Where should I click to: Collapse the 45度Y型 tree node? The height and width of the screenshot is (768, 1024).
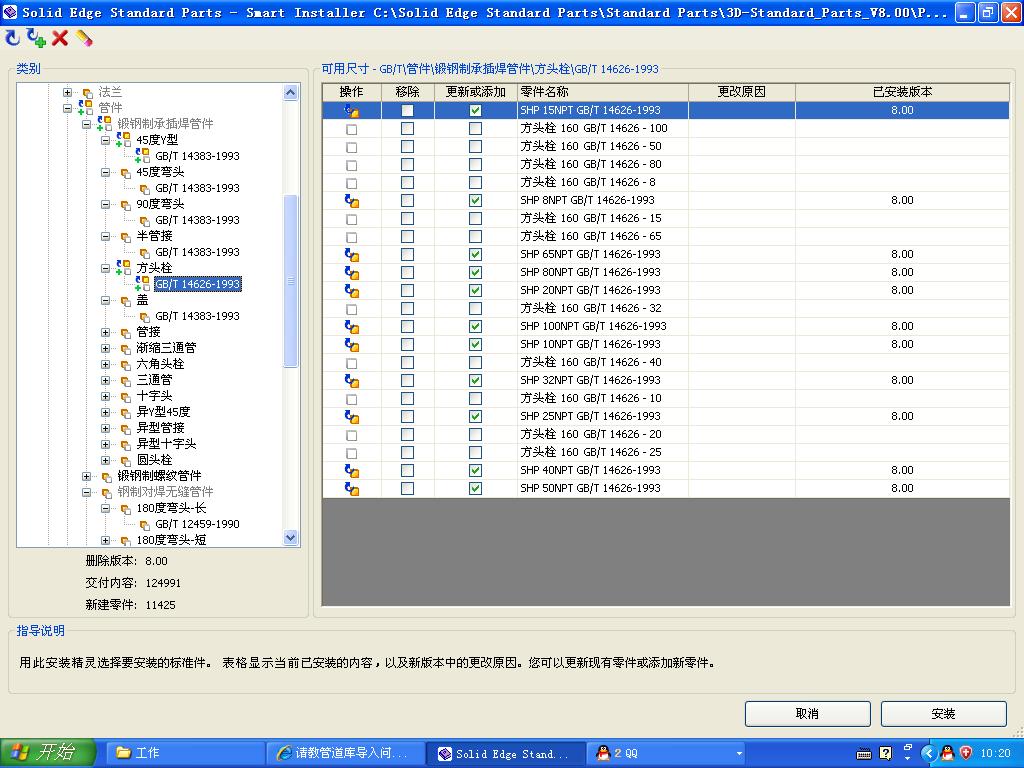(x=105, y=140)
